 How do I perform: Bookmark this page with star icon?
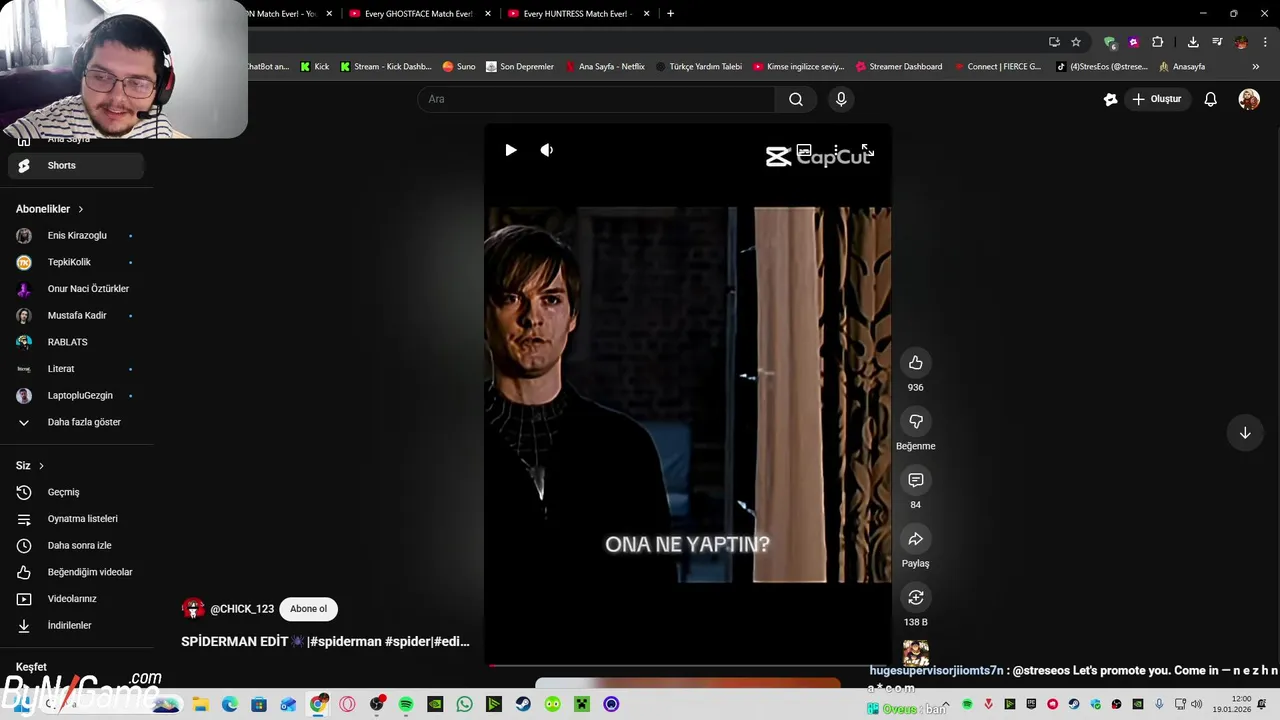(x=1076, y=42)
